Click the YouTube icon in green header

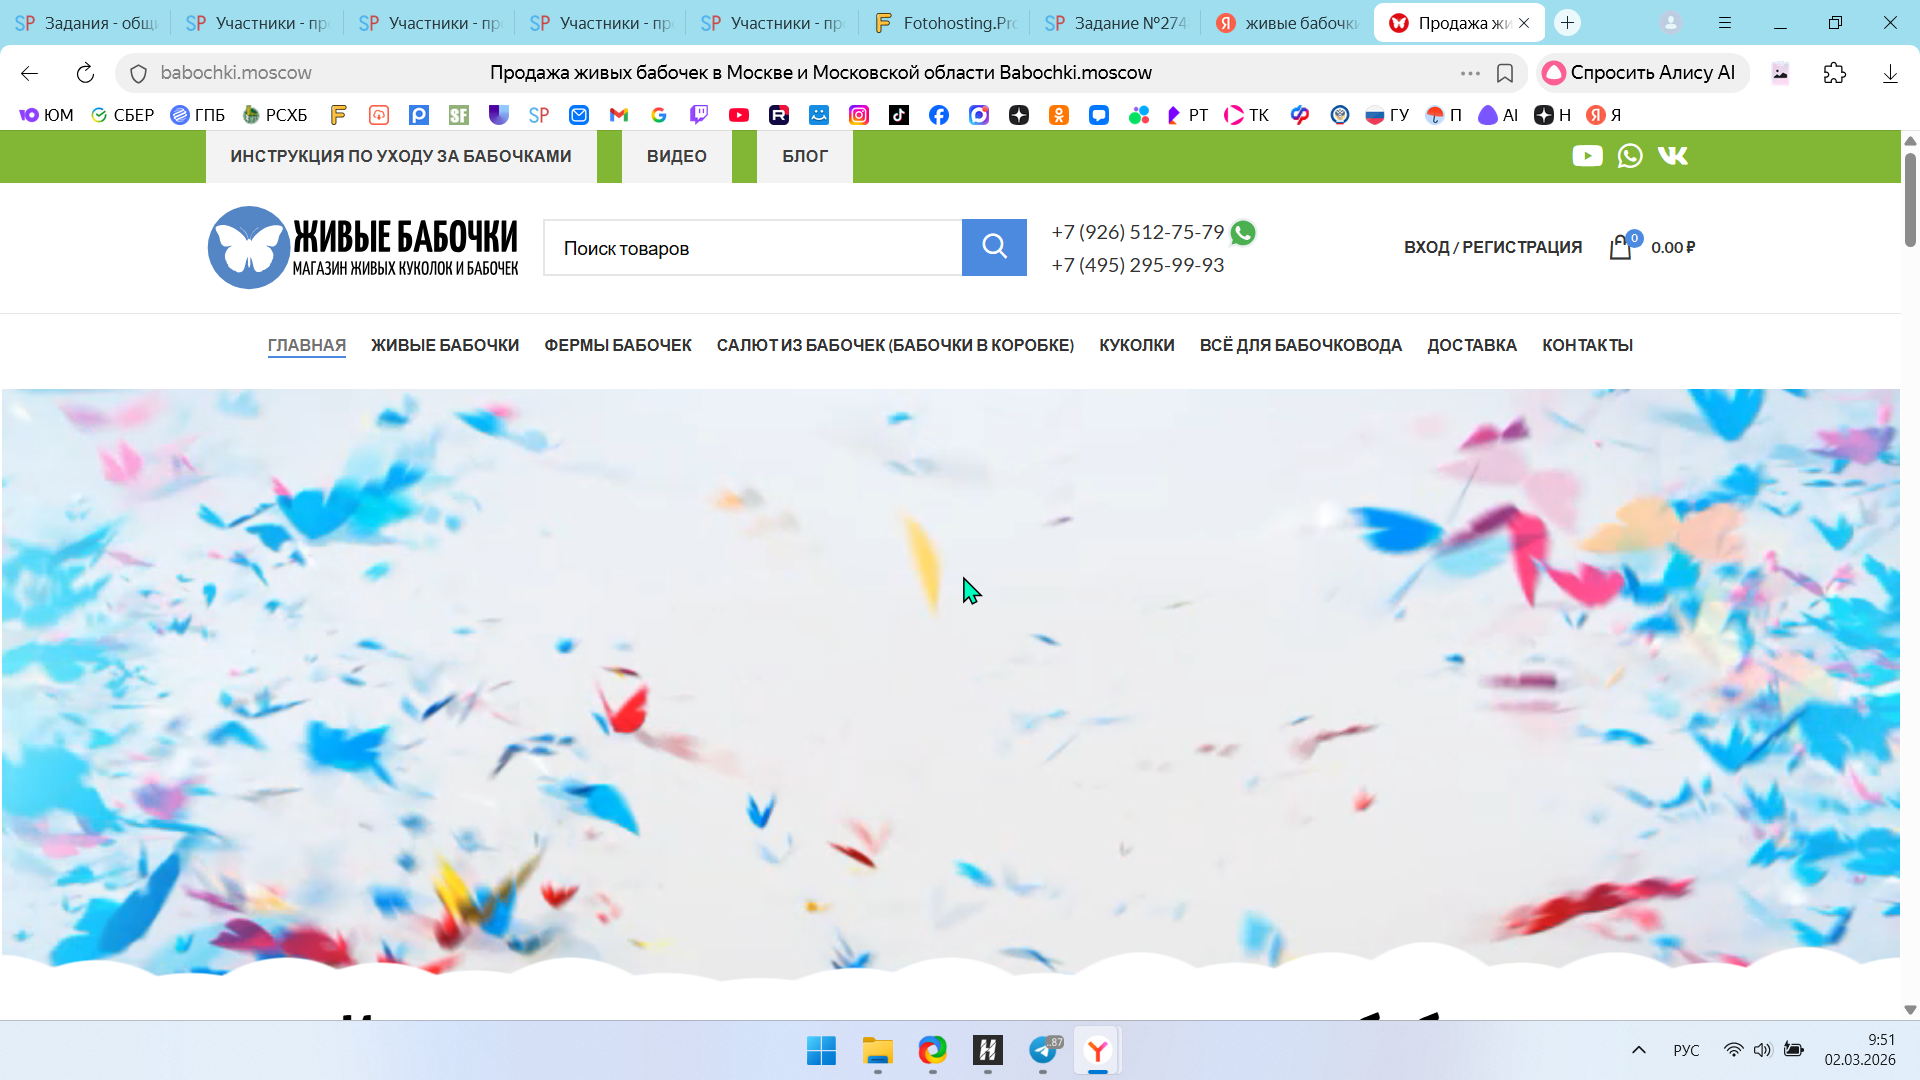[1587, 156]
